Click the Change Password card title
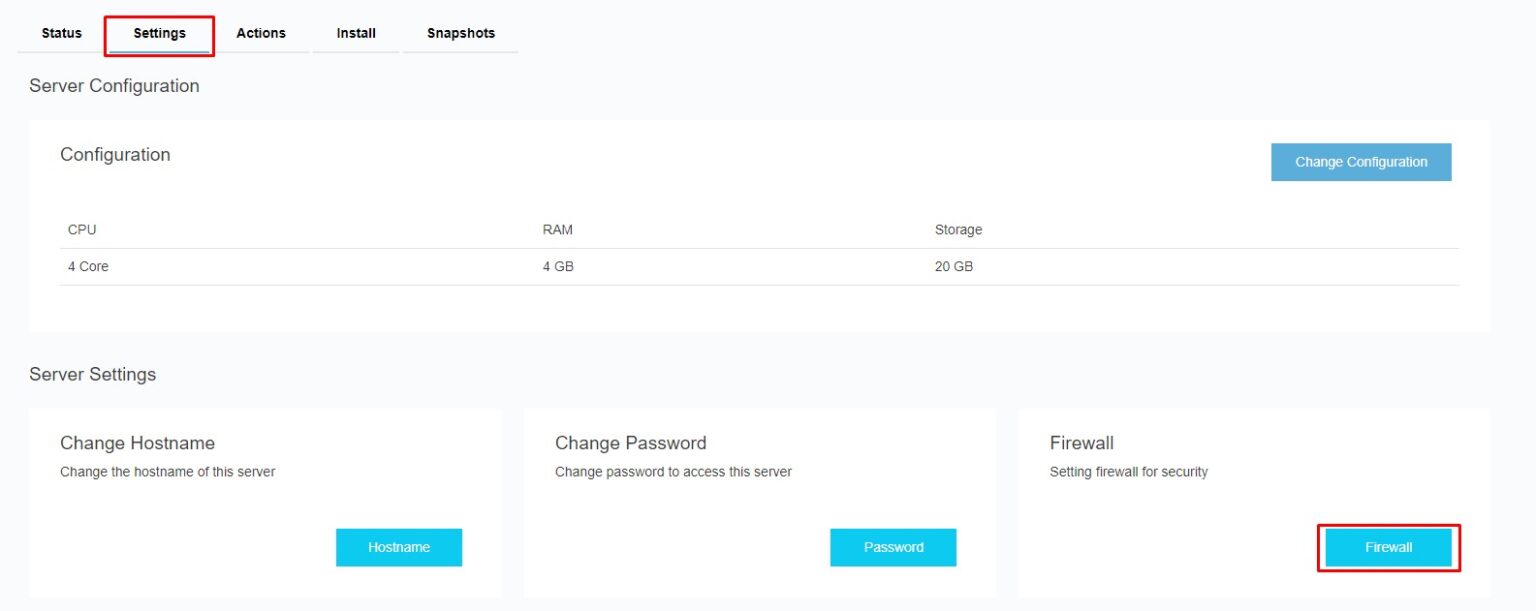This screenshot has height=611, width=1536. pos(630,443)
